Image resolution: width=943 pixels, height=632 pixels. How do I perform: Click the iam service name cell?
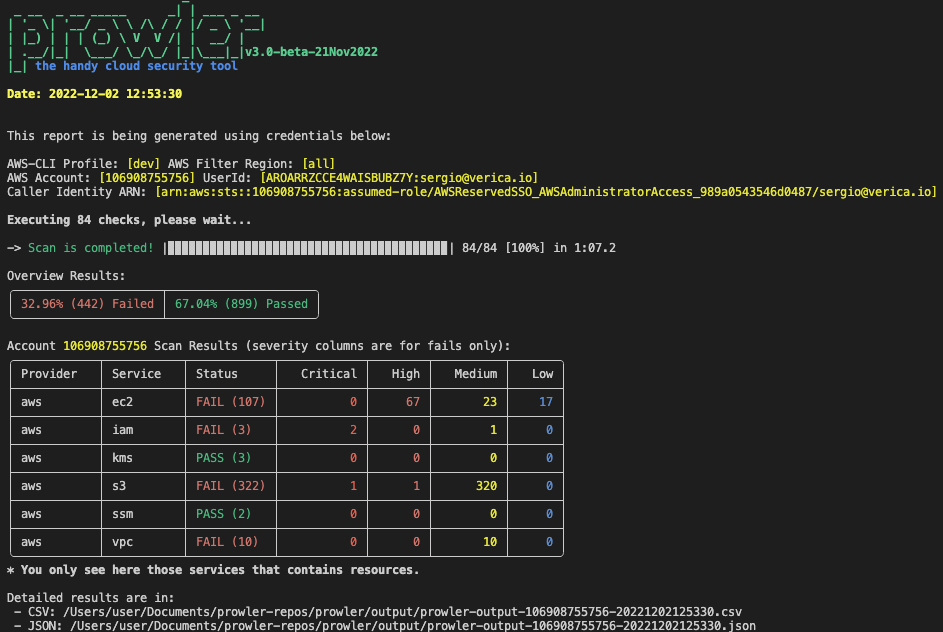pos(123,430)
